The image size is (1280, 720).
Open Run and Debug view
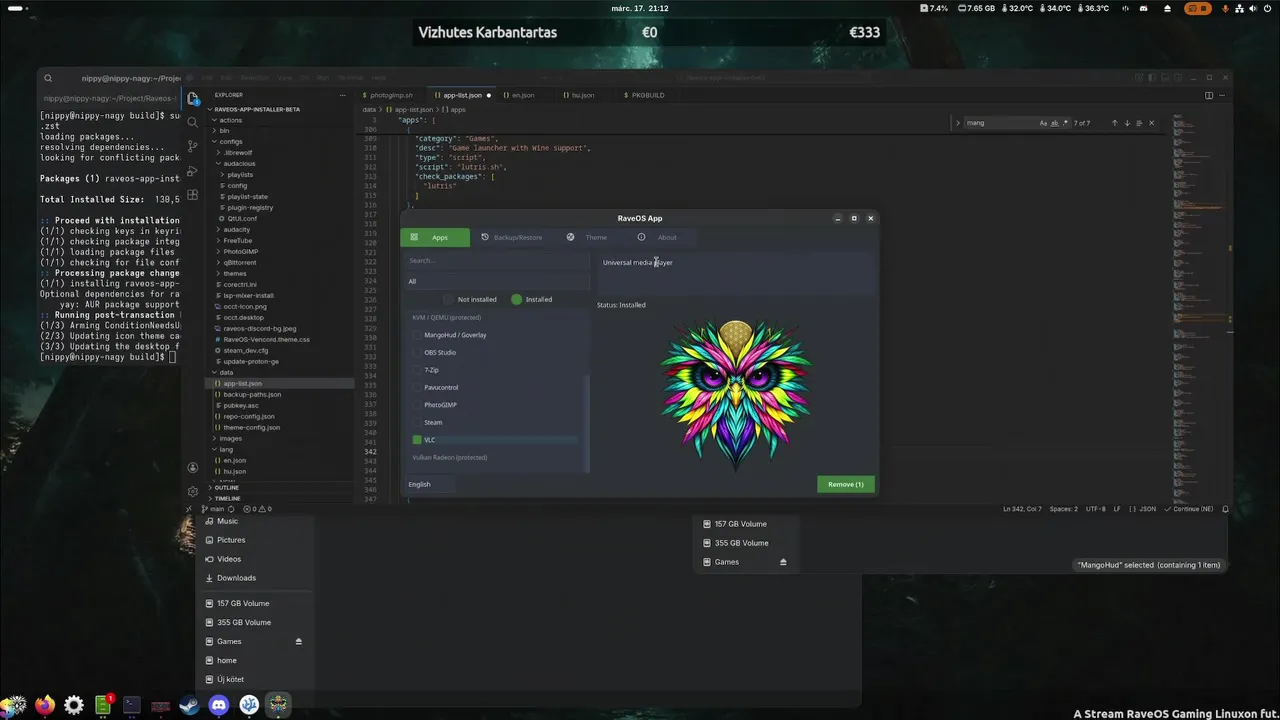(193, 170)
